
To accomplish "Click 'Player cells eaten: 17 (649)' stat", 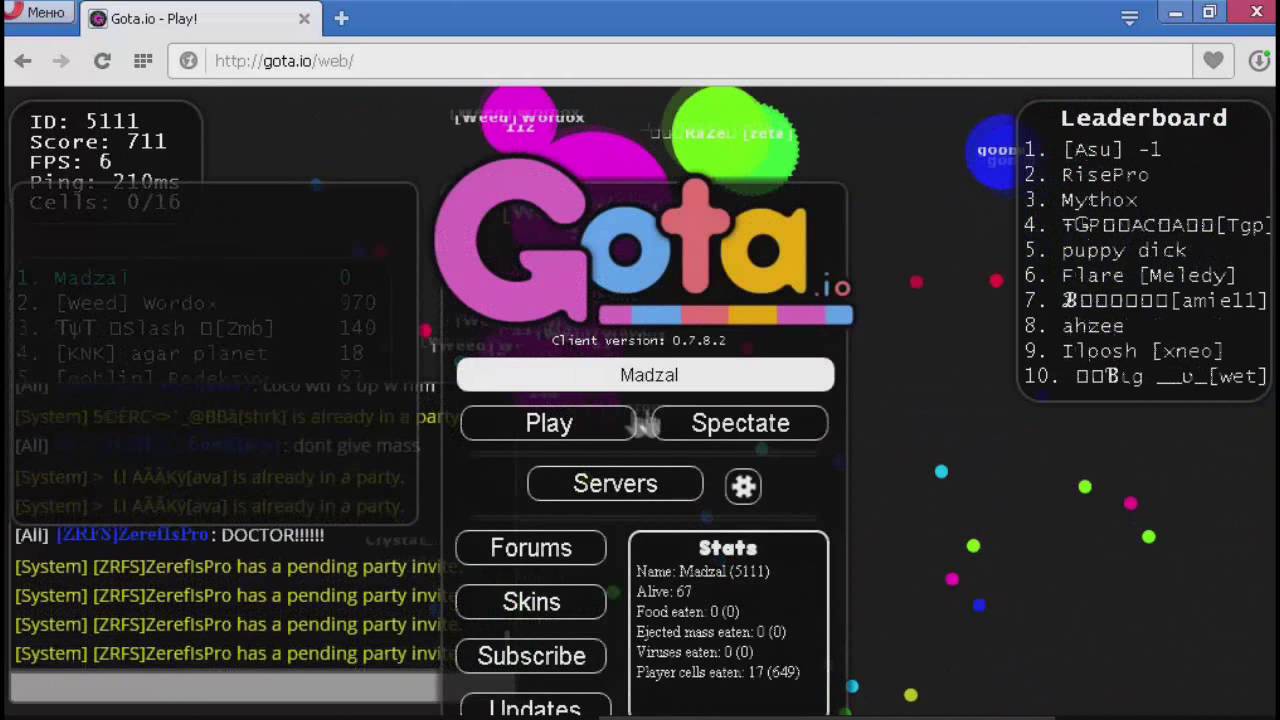I will (718, 672).
